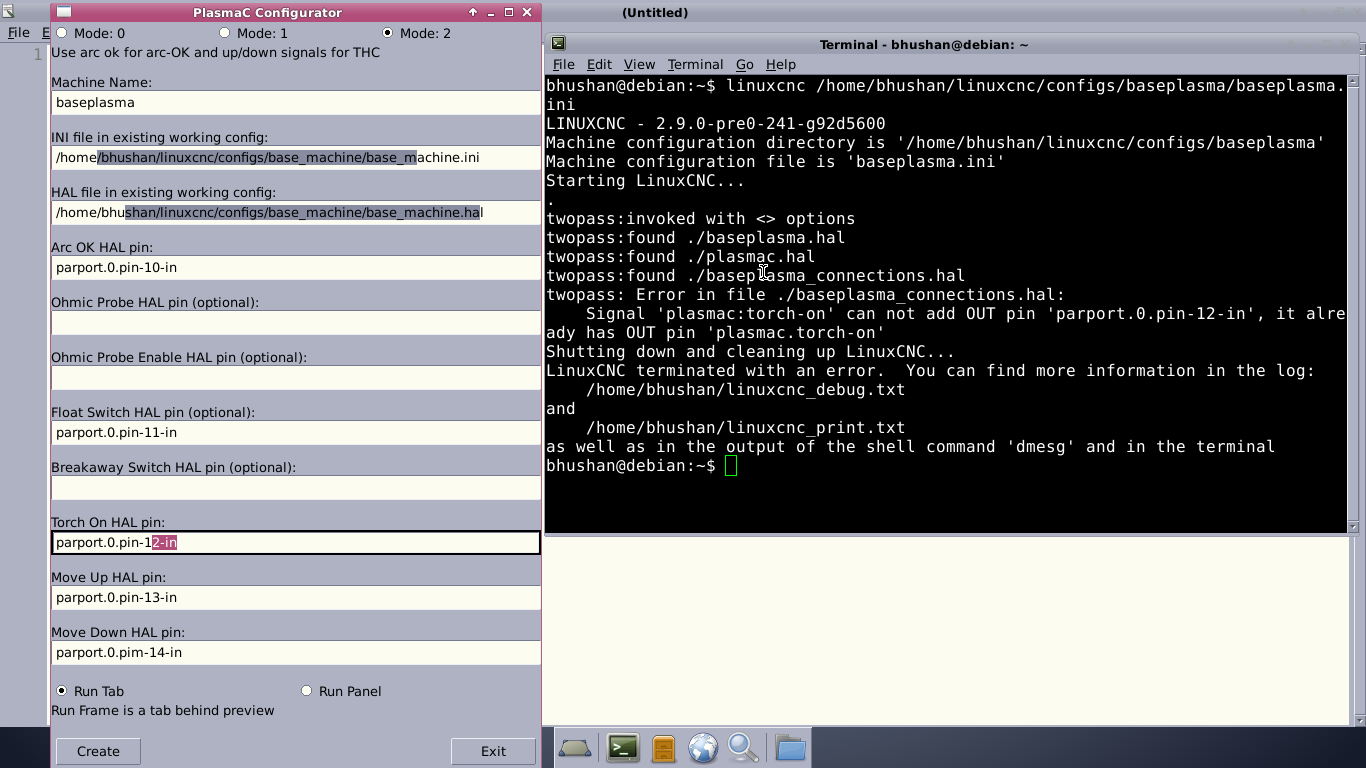Click the Untitled editor window icon
Viewport: 1366px width, 768px height.
(x=7, y=12)
